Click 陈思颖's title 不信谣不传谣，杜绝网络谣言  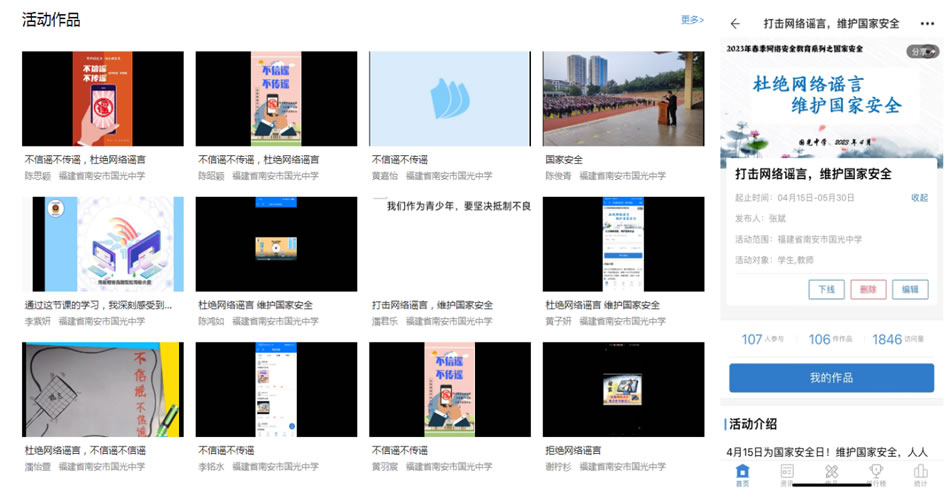[85, 160]
